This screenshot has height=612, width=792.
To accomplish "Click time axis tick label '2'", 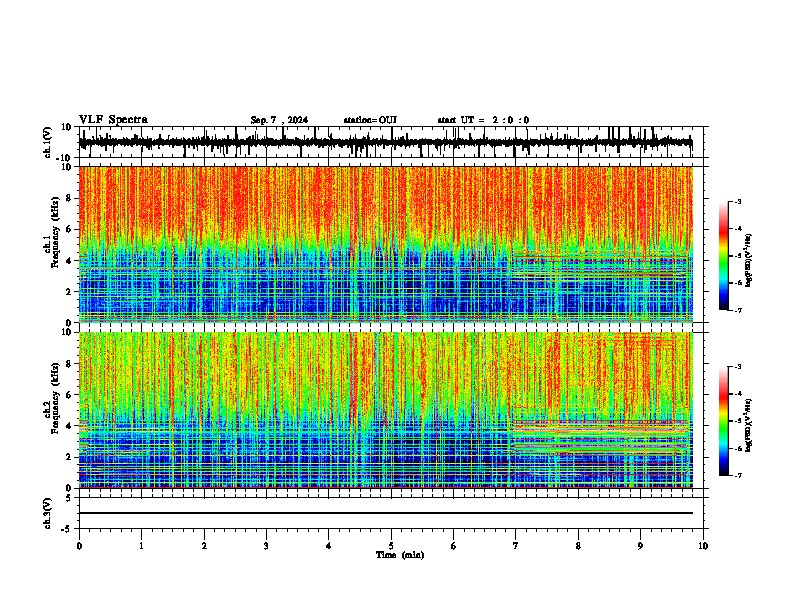I will coord(204,546).
